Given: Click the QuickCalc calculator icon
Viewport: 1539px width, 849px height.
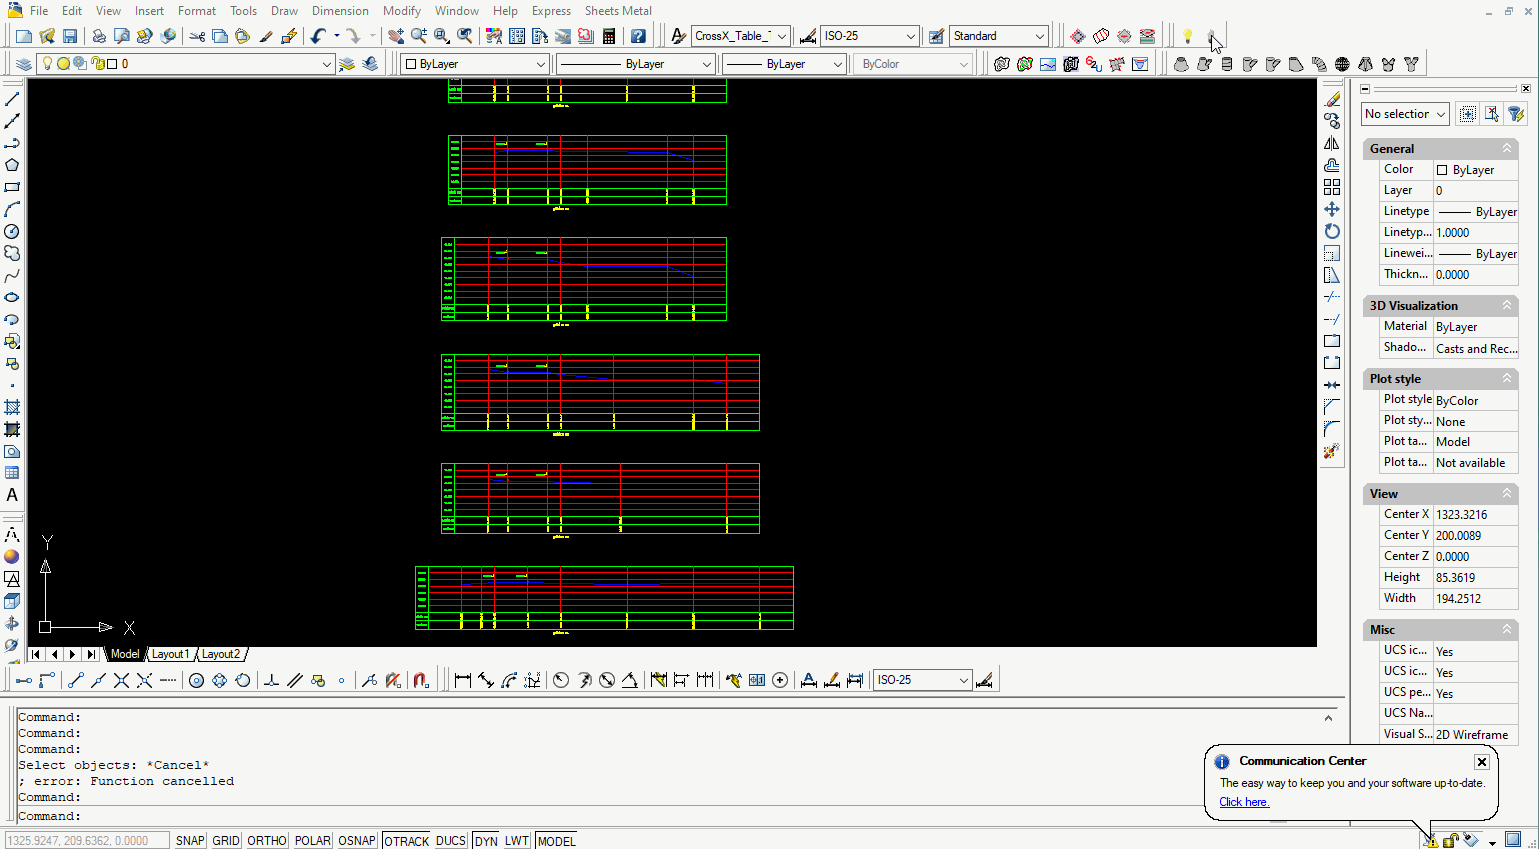Looking at the screenshot, I should tap(609, 36).
